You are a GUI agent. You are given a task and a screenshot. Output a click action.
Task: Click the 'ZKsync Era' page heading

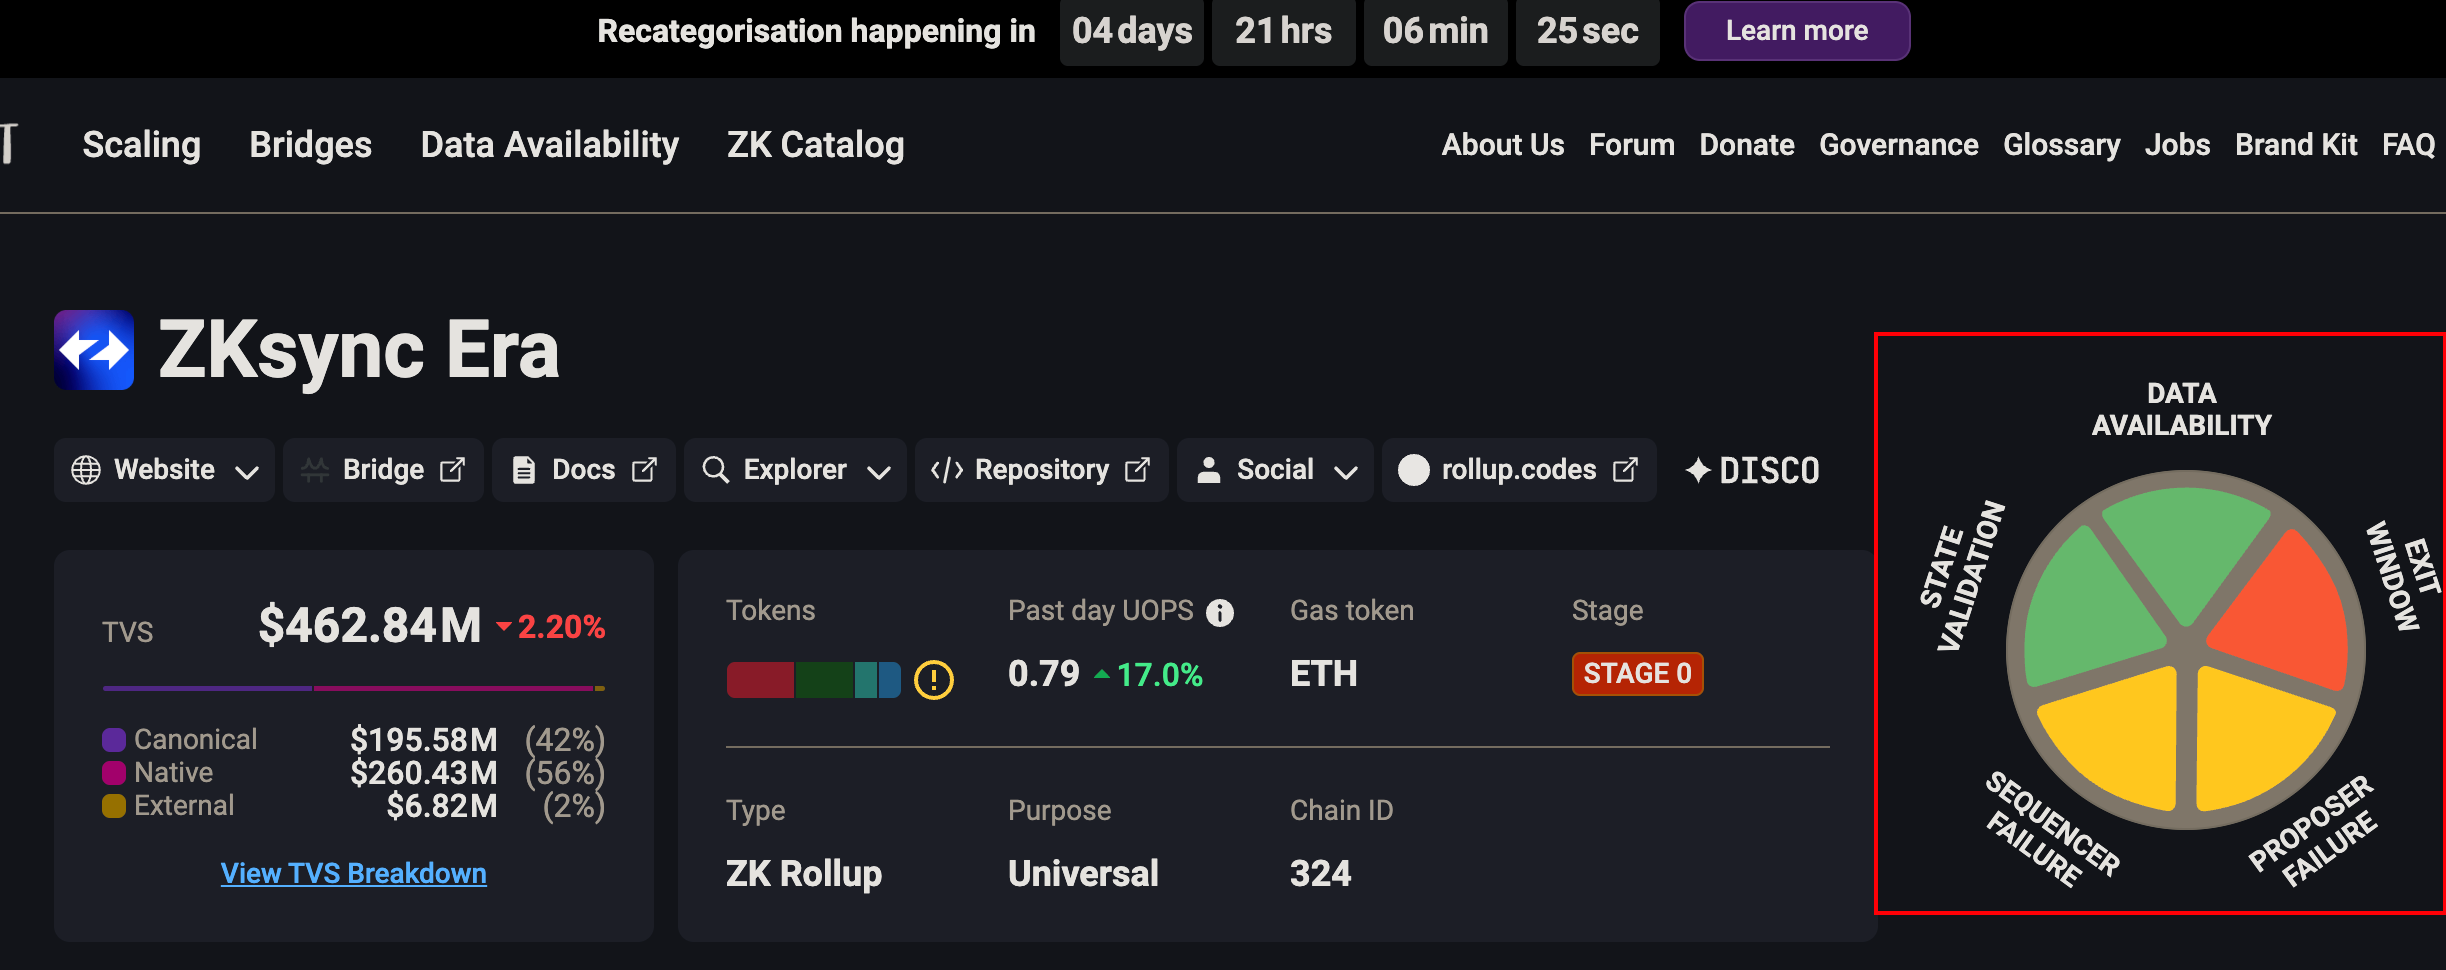tap(359, 350)
